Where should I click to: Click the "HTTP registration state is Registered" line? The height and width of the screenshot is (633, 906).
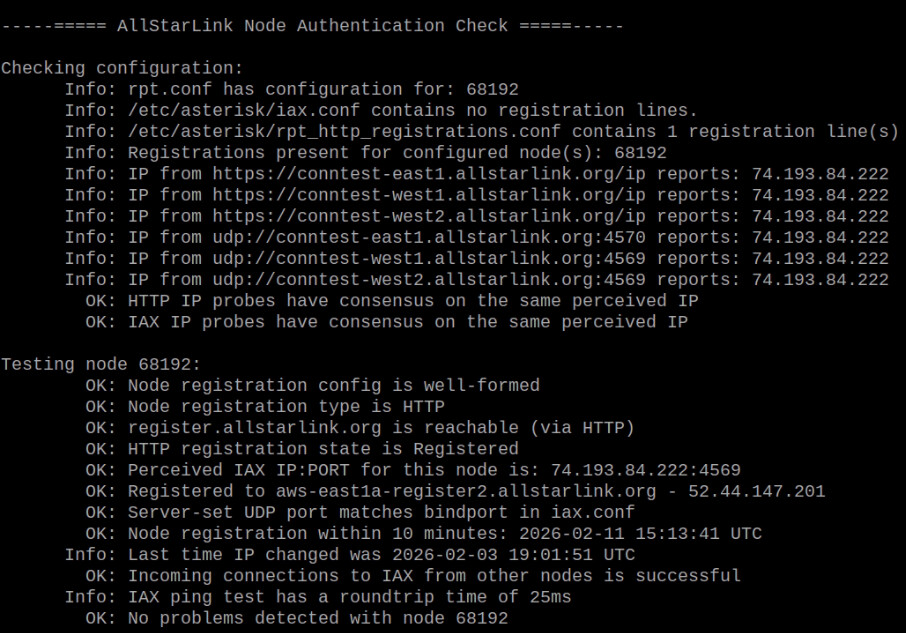tap(322, 448)
